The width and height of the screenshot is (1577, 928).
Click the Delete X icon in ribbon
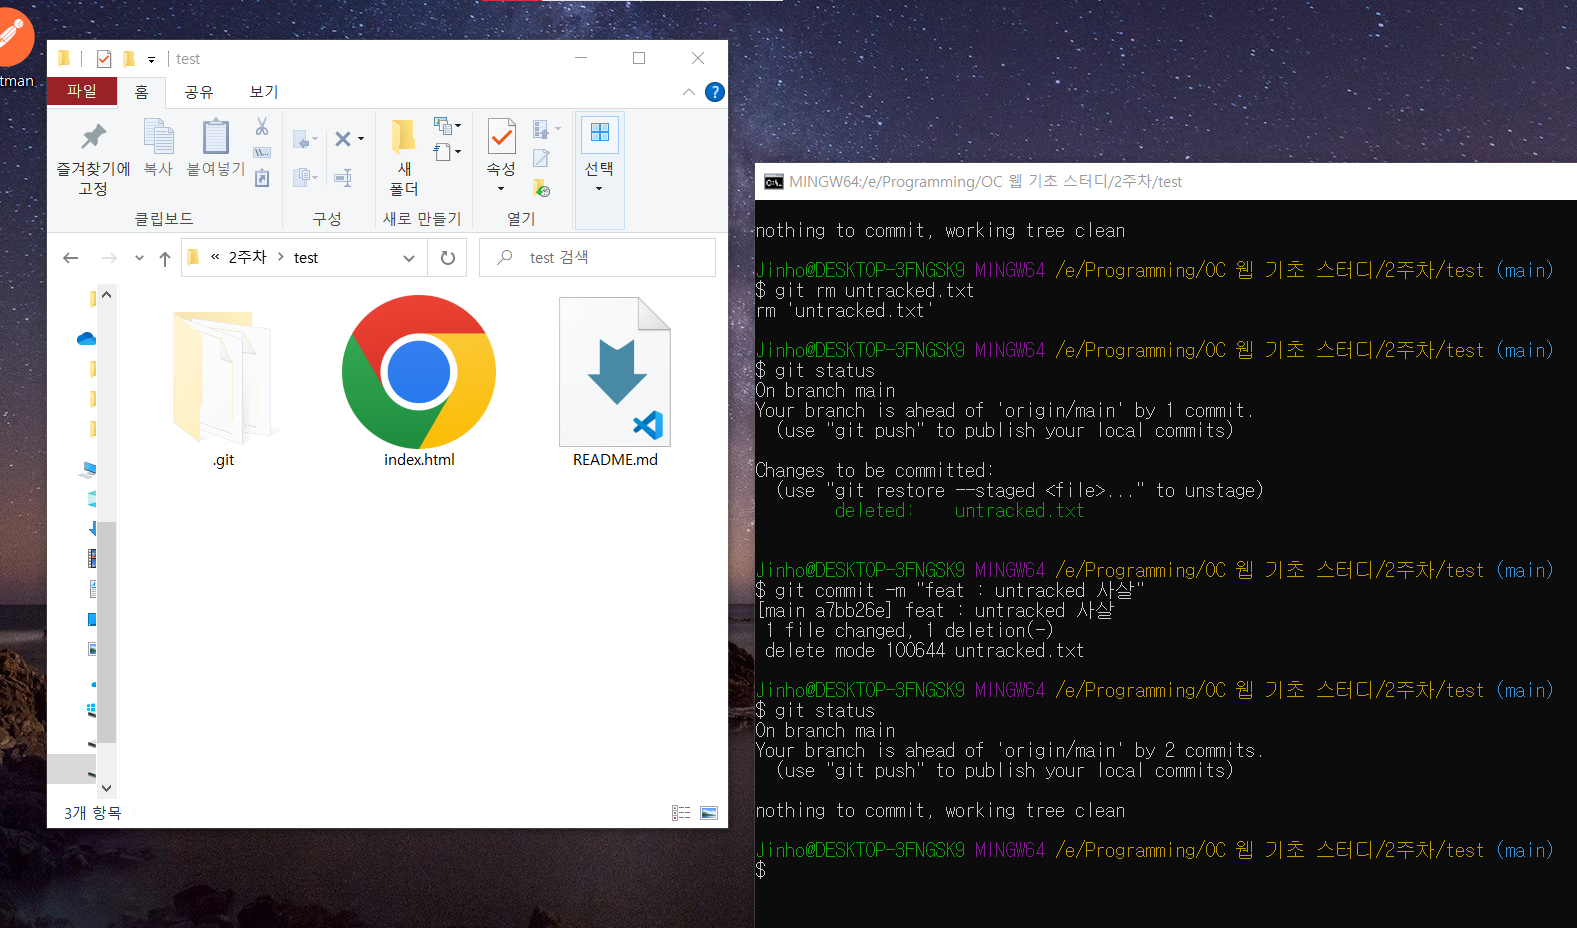(x=343, y=139)
